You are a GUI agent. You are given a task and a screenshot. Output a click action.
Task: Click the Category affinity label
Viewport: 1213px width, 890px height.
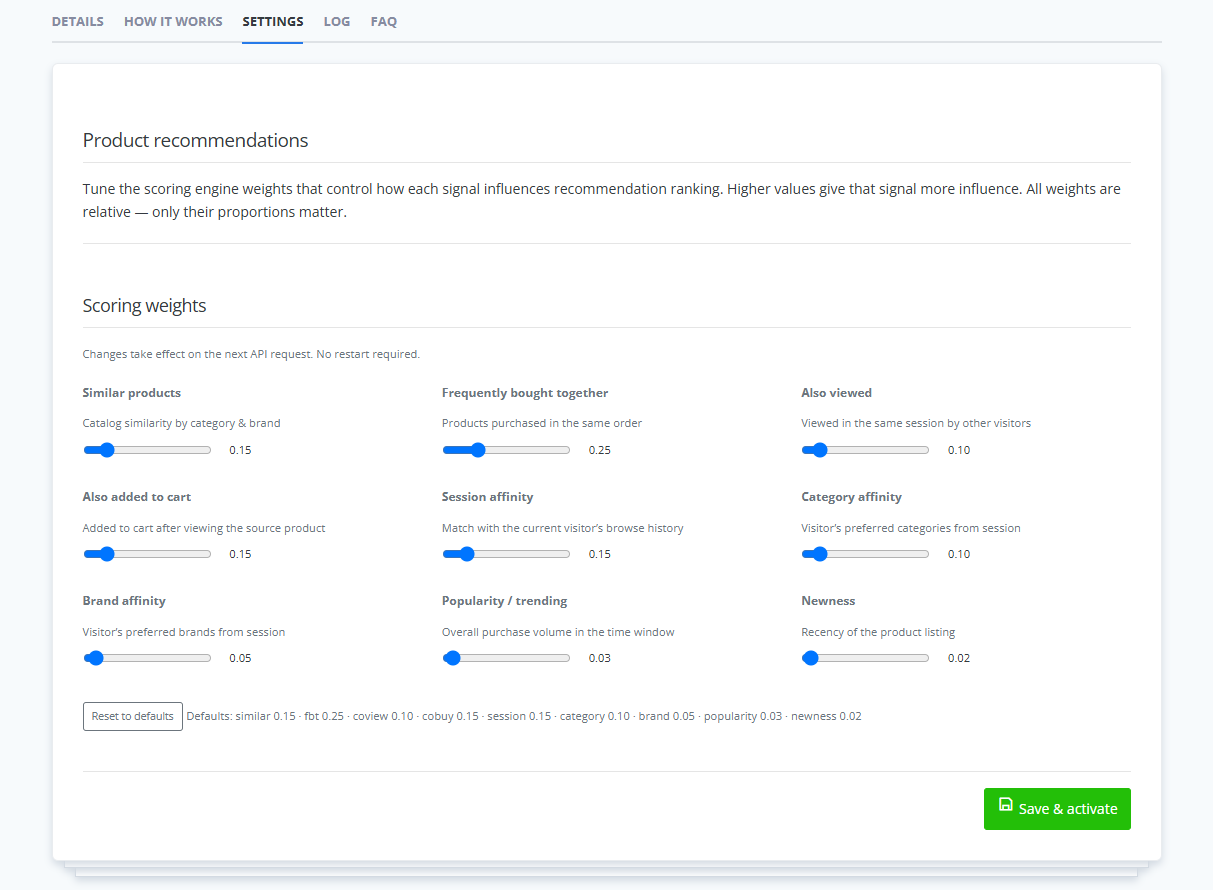[x=851, y=497]
